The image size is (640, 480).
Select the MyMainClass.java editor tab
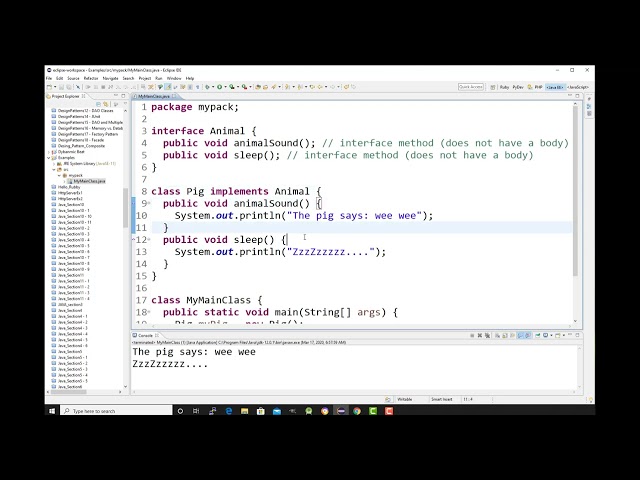(153, 96)
